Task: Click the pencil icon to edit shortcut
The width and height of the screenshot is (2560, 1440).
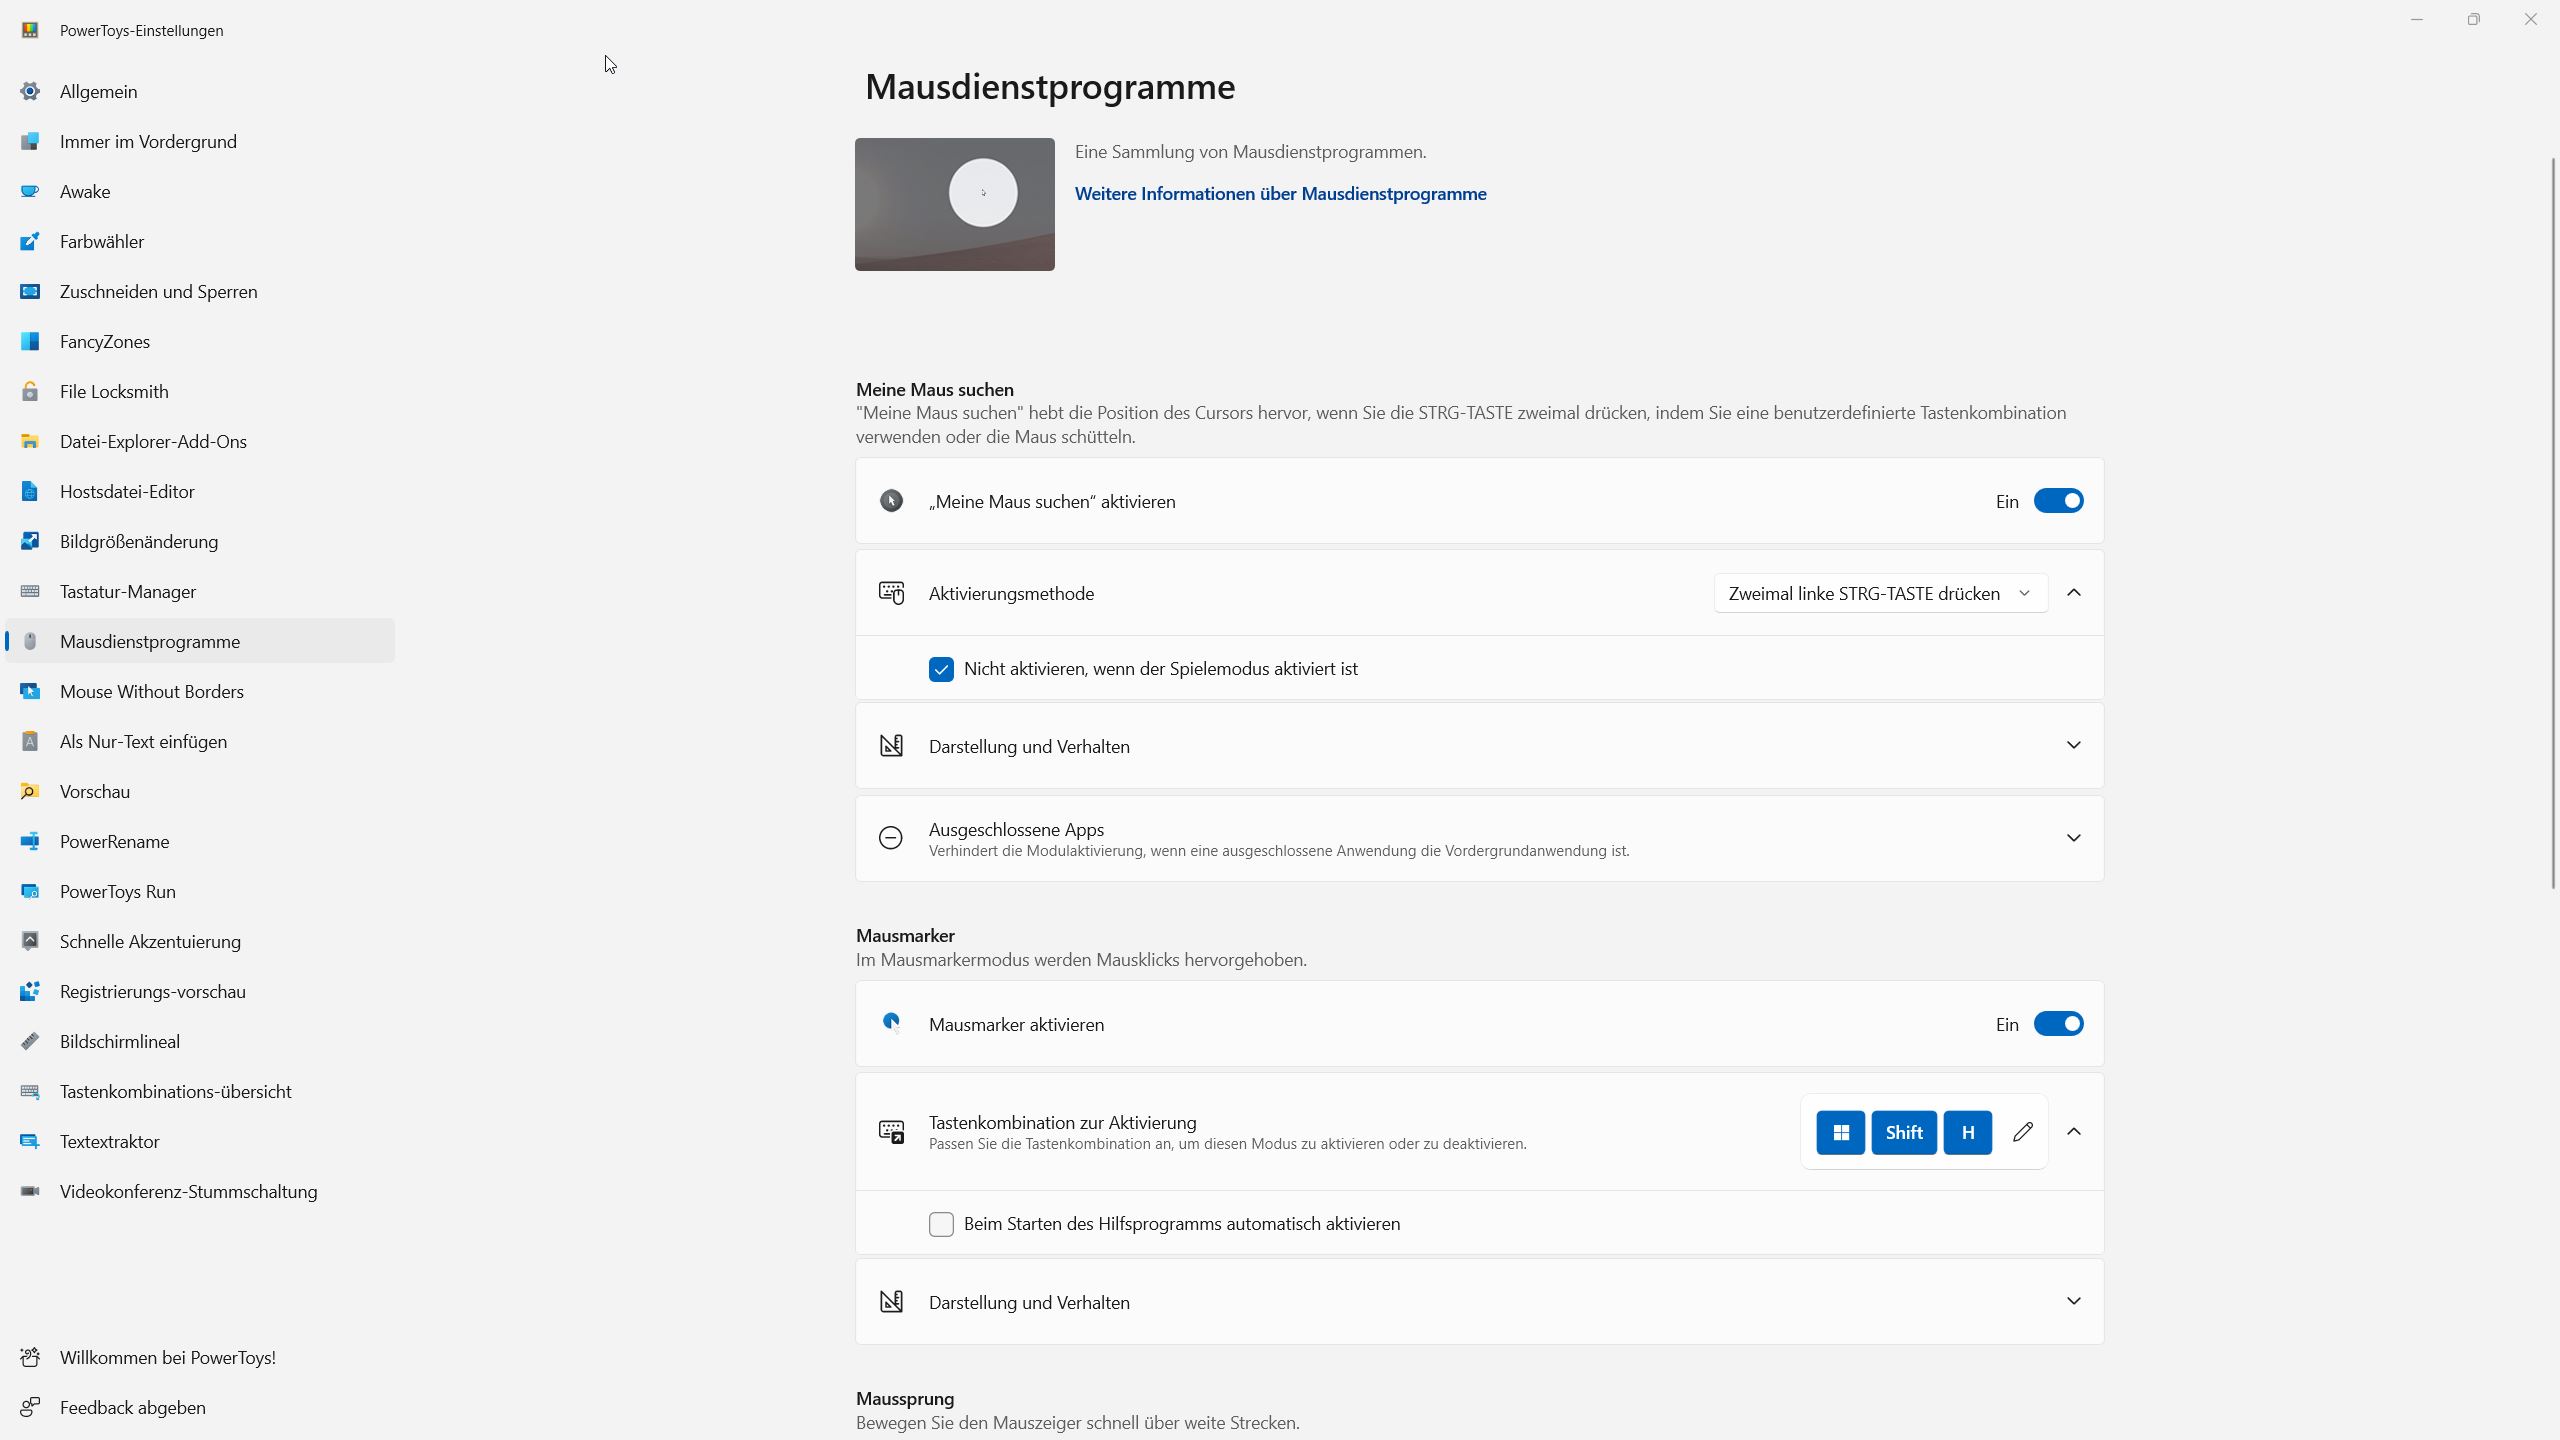Action: (x=2022, y=1132)
